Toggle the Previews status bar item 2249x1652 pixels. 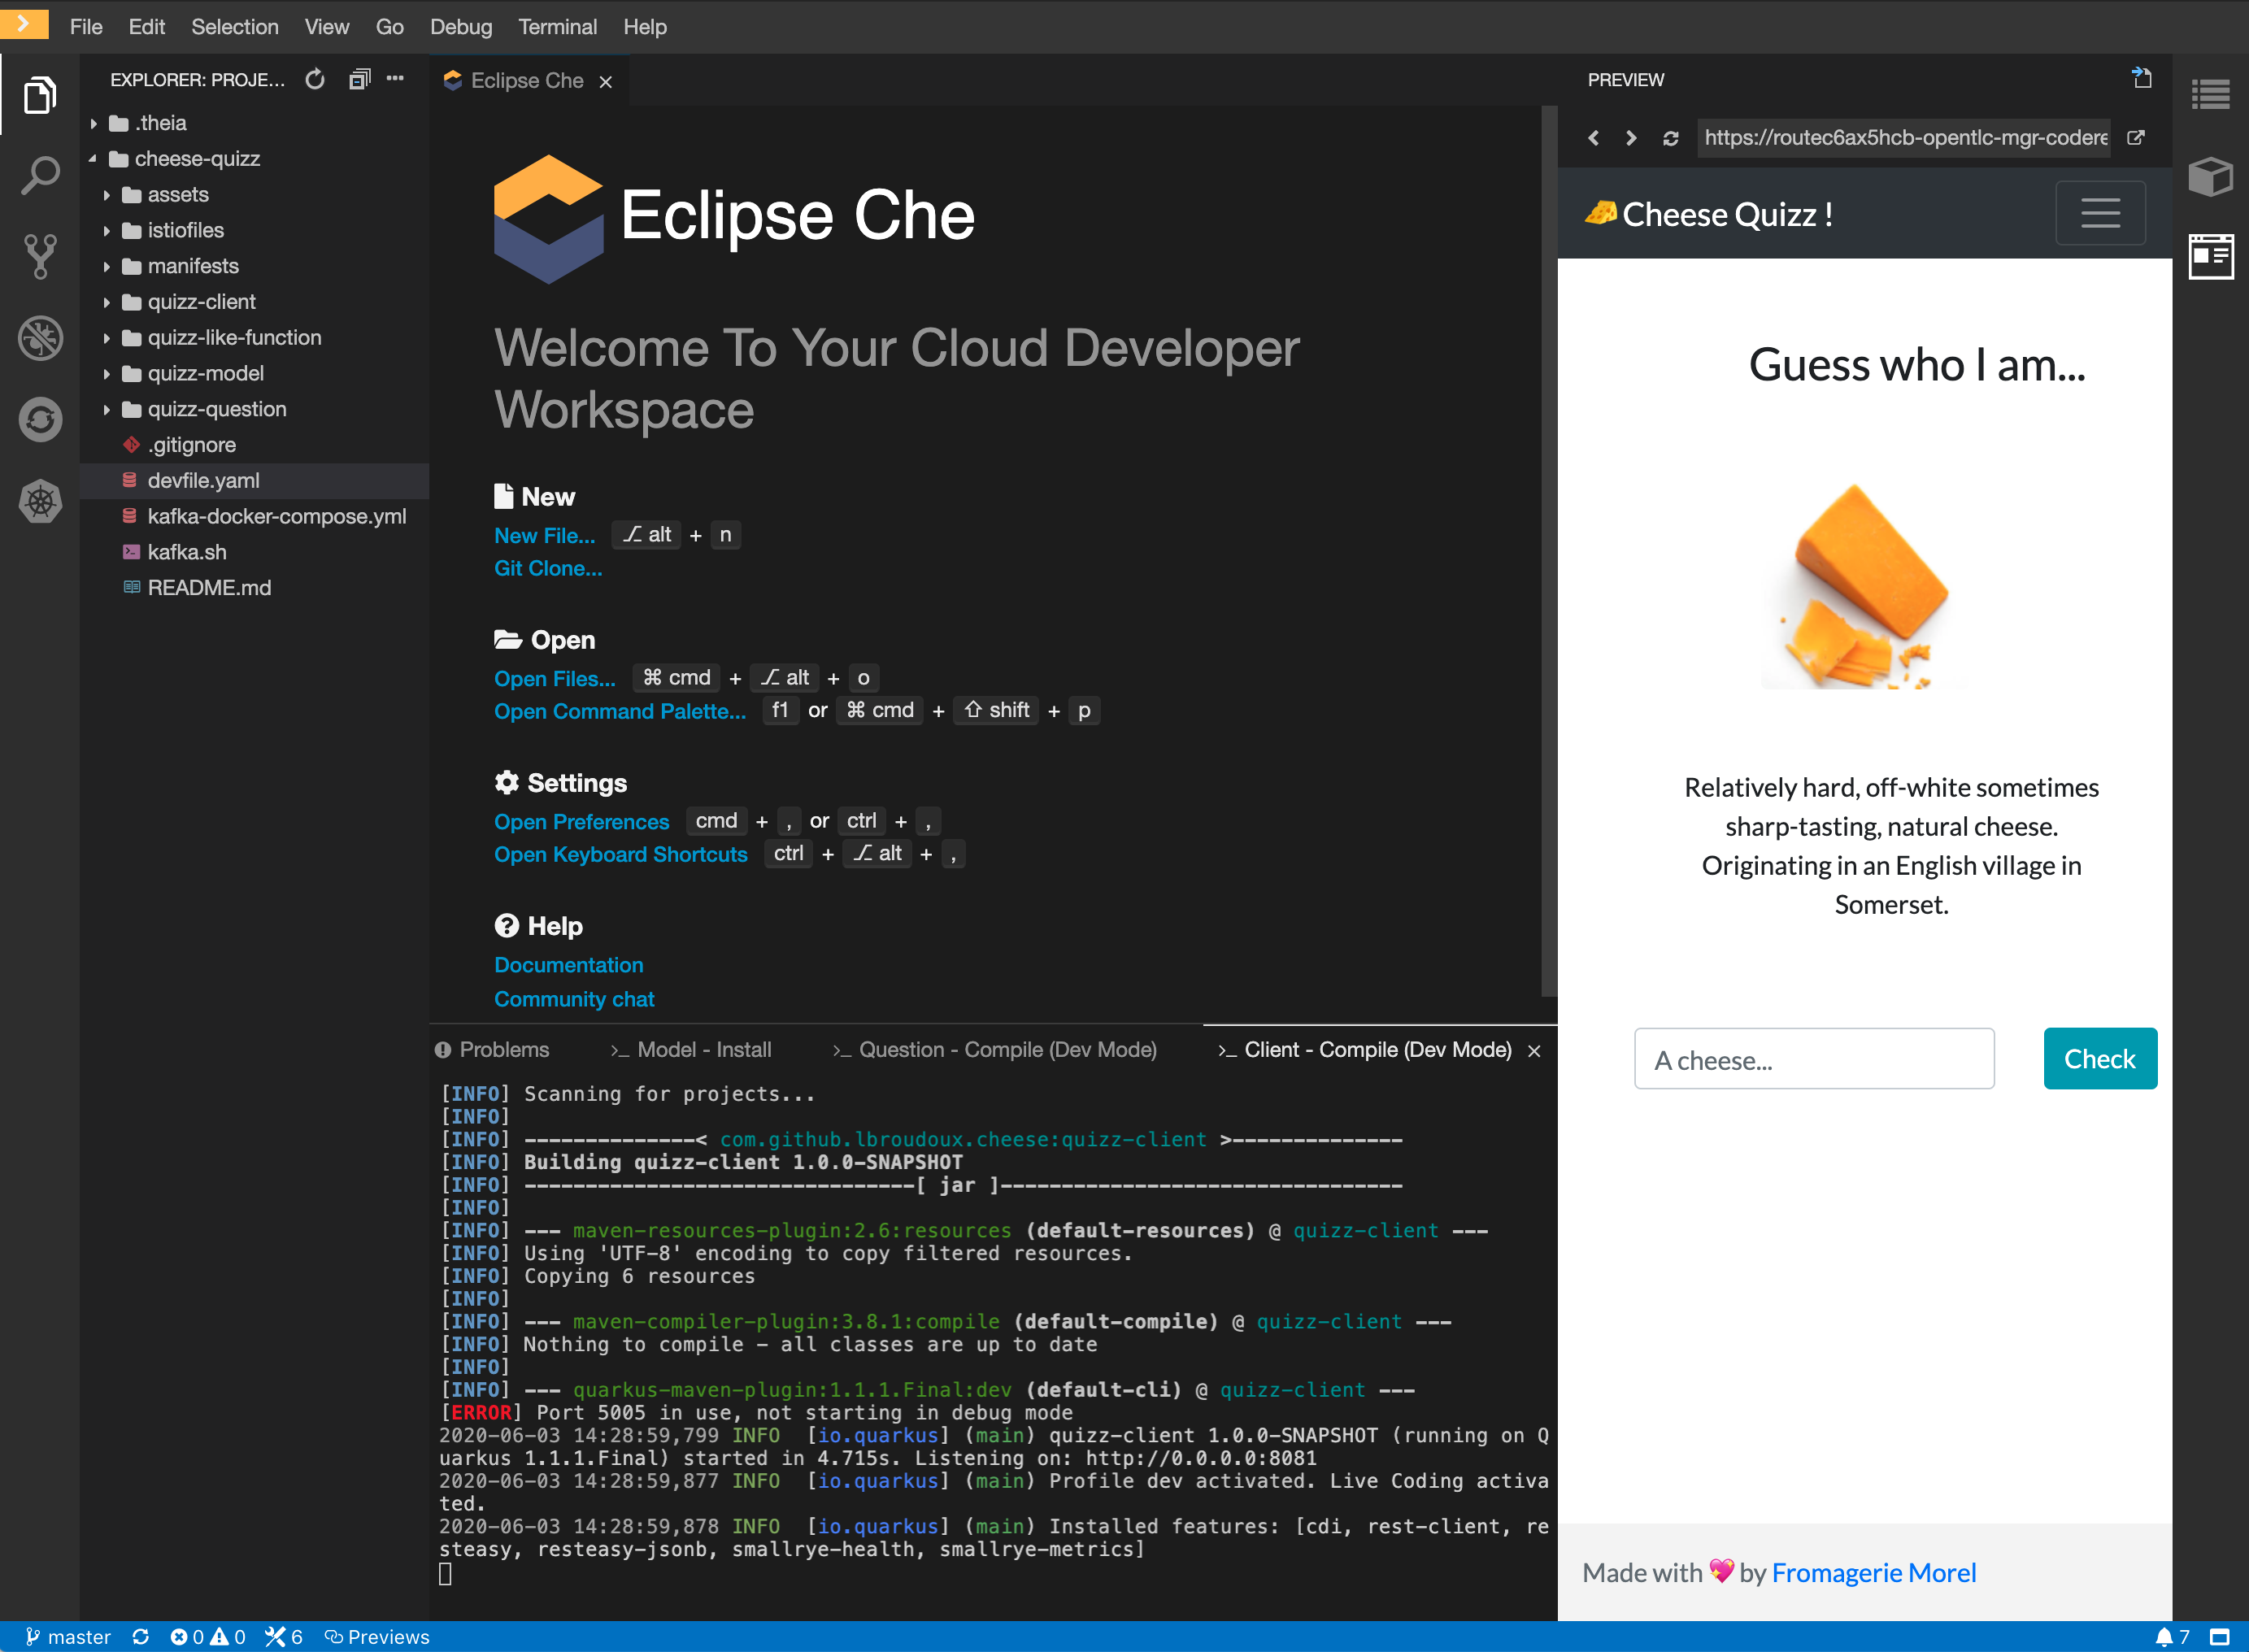[377, 1637]
